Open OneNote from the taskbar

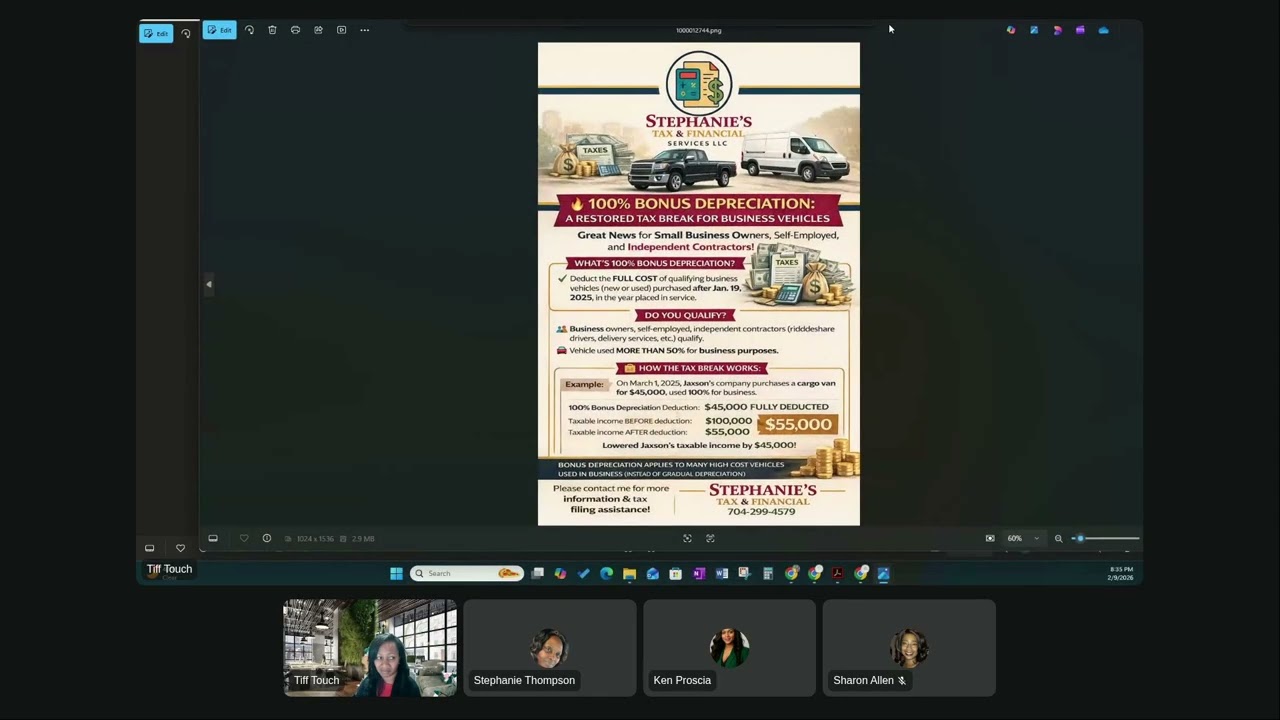698,573
